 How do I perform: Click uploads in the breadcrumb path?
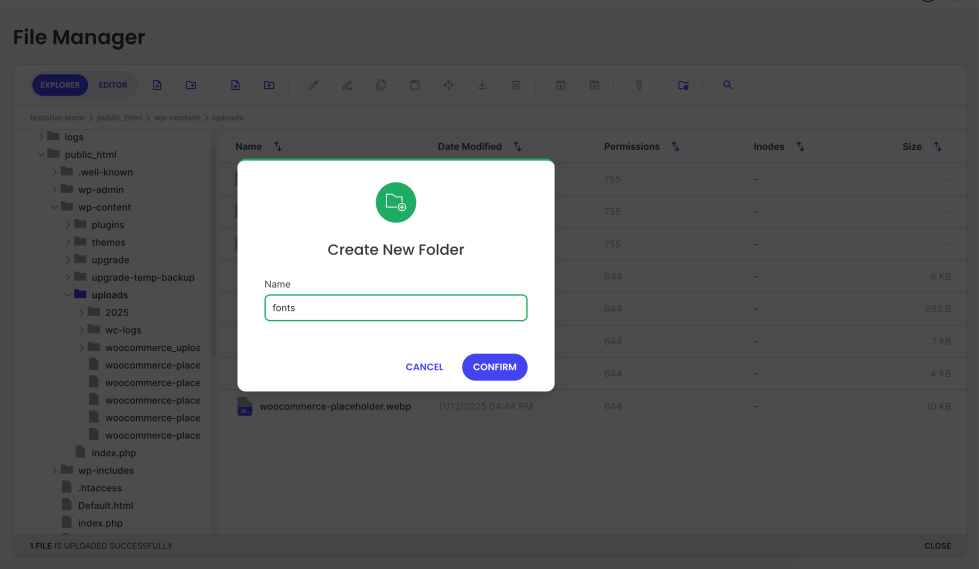pos(228,117)
